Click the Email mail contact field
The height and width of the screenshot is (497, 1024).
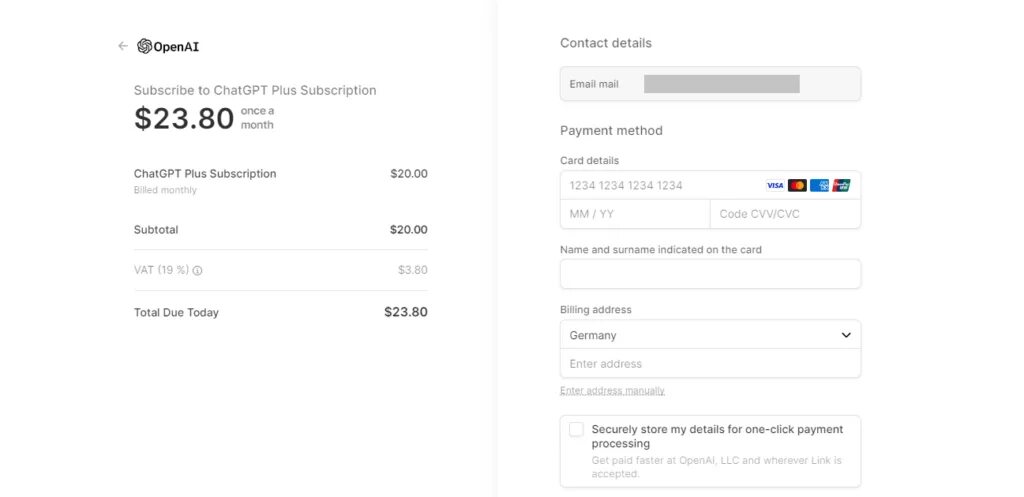click(710, 84)
